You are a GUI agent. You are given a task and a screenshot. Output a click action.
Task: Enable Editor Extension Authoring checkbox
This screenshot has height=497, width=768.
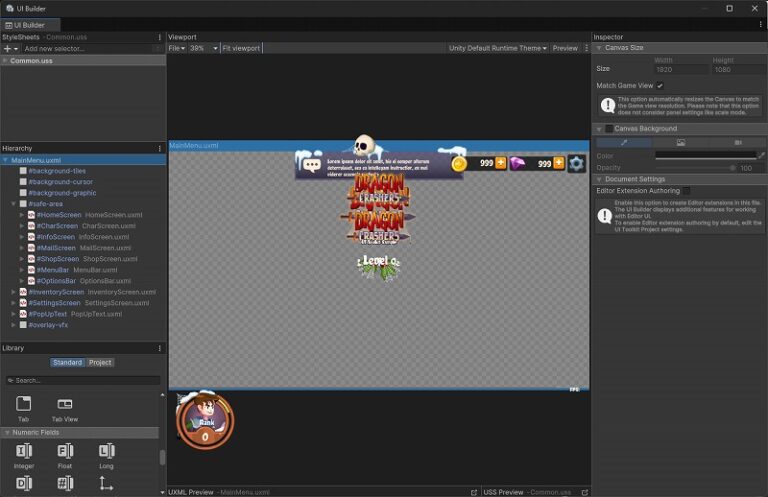(687, 190)
